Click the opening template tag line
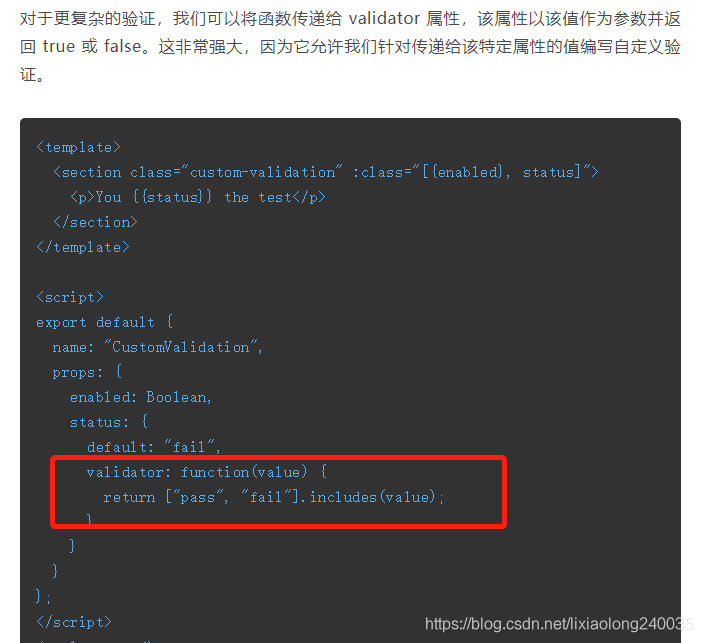The width and height of the screenshot is (703, 643). (x=78, y=147)
